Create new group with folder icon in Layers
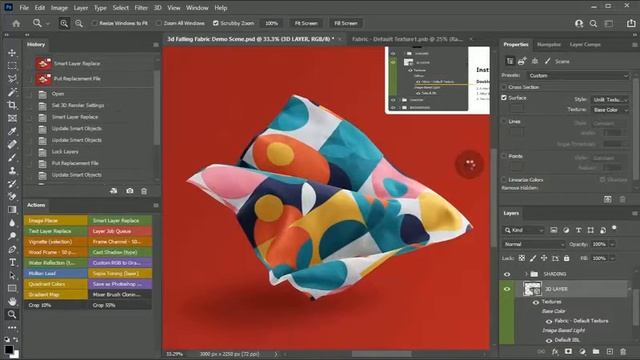The image size is (640, 360). pyautogui.click(x=596, y=351)
